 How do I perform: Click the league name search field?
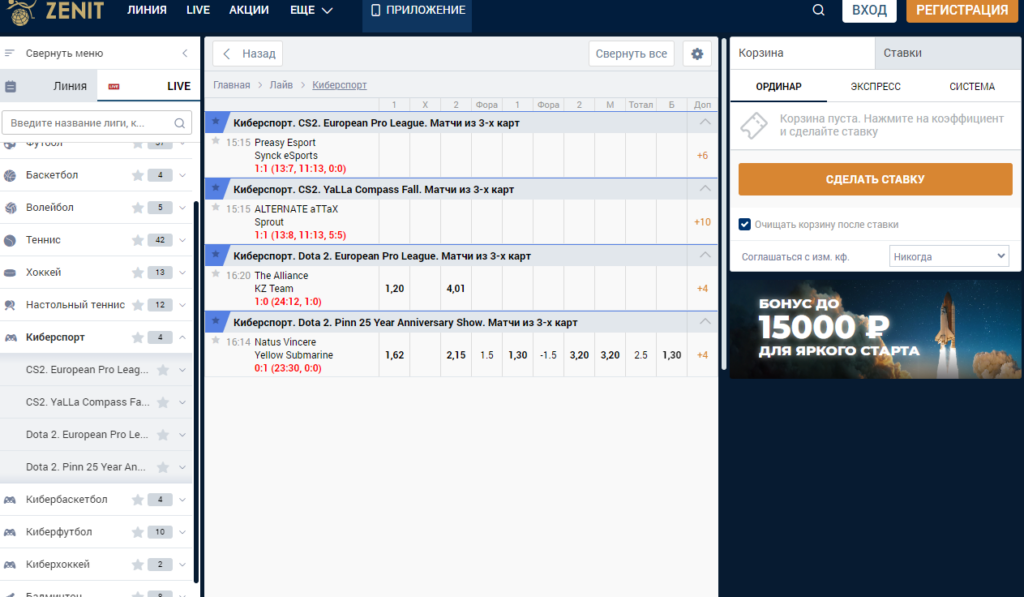97,123
